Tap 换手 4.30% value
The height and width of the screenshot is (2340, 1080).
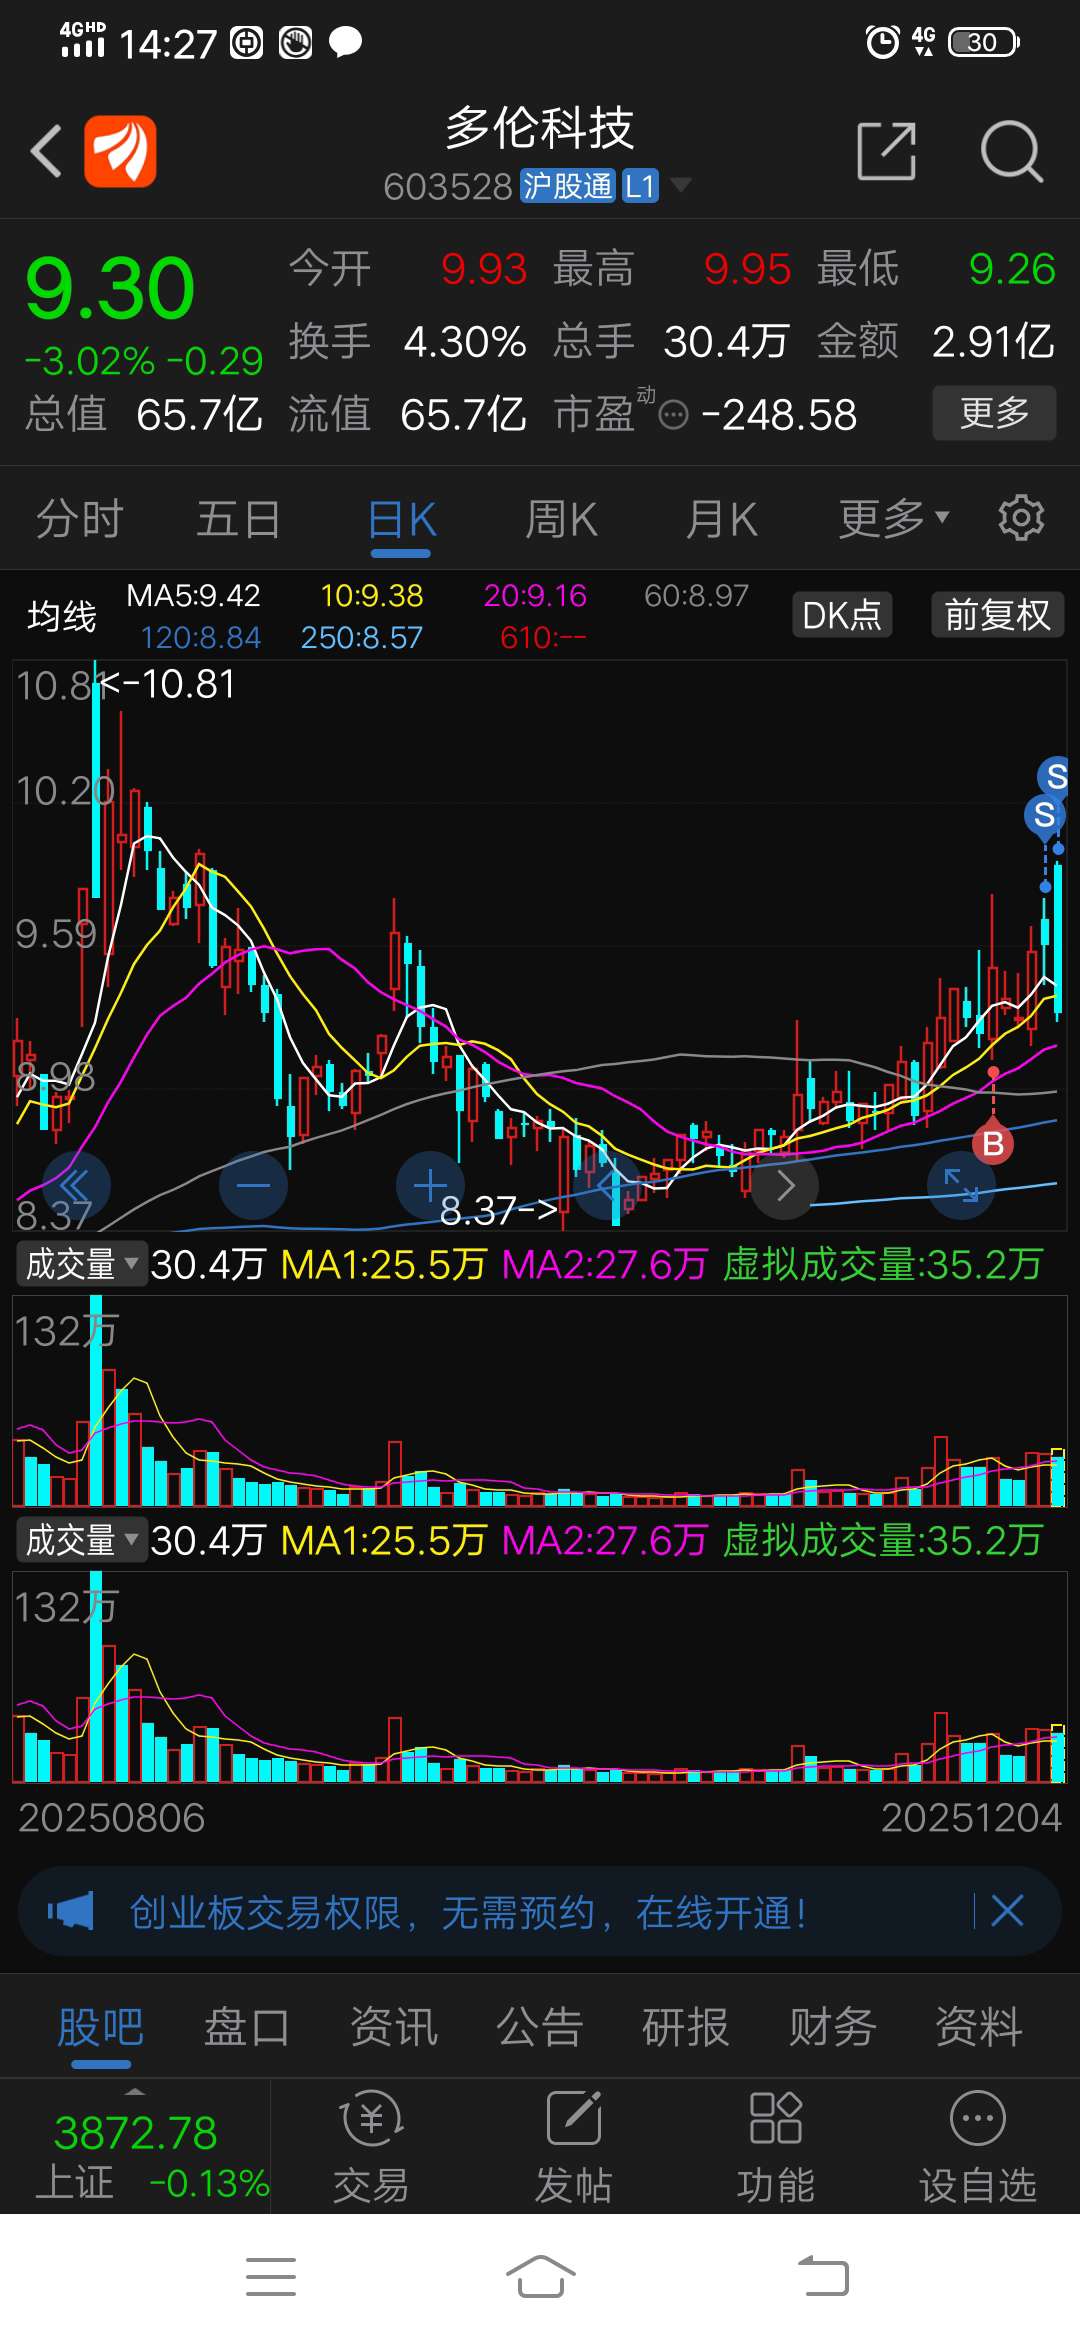[x=465, y=342]
